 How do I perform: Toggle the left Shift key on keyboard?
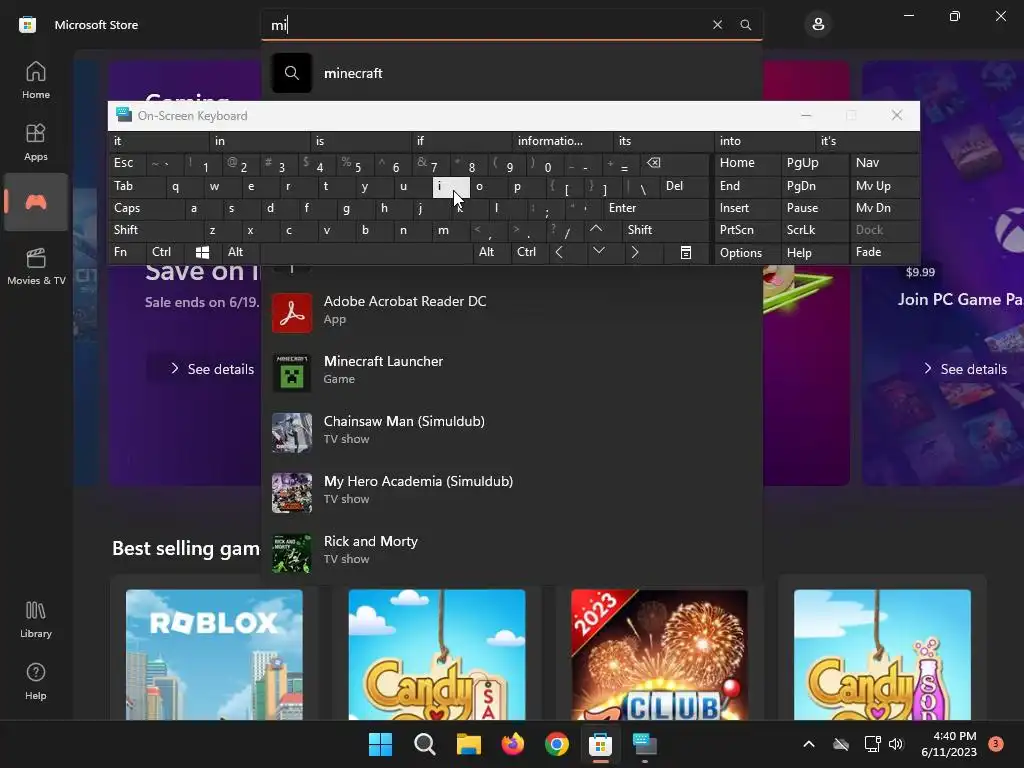click(157, 230)
